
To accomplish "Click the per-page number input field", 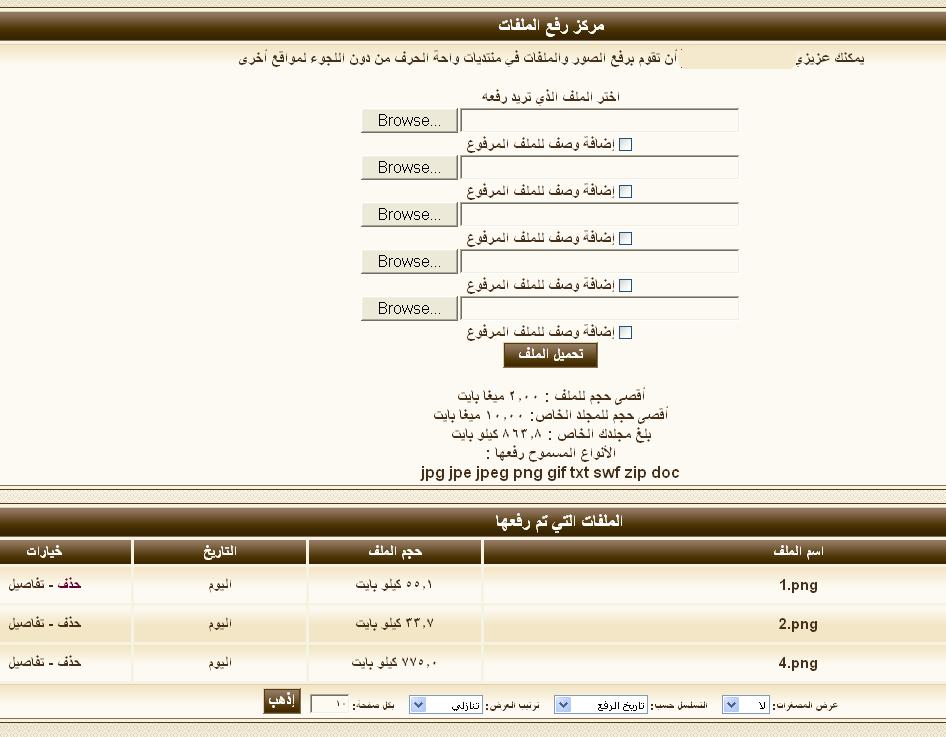I will click(x=330, y=705).
